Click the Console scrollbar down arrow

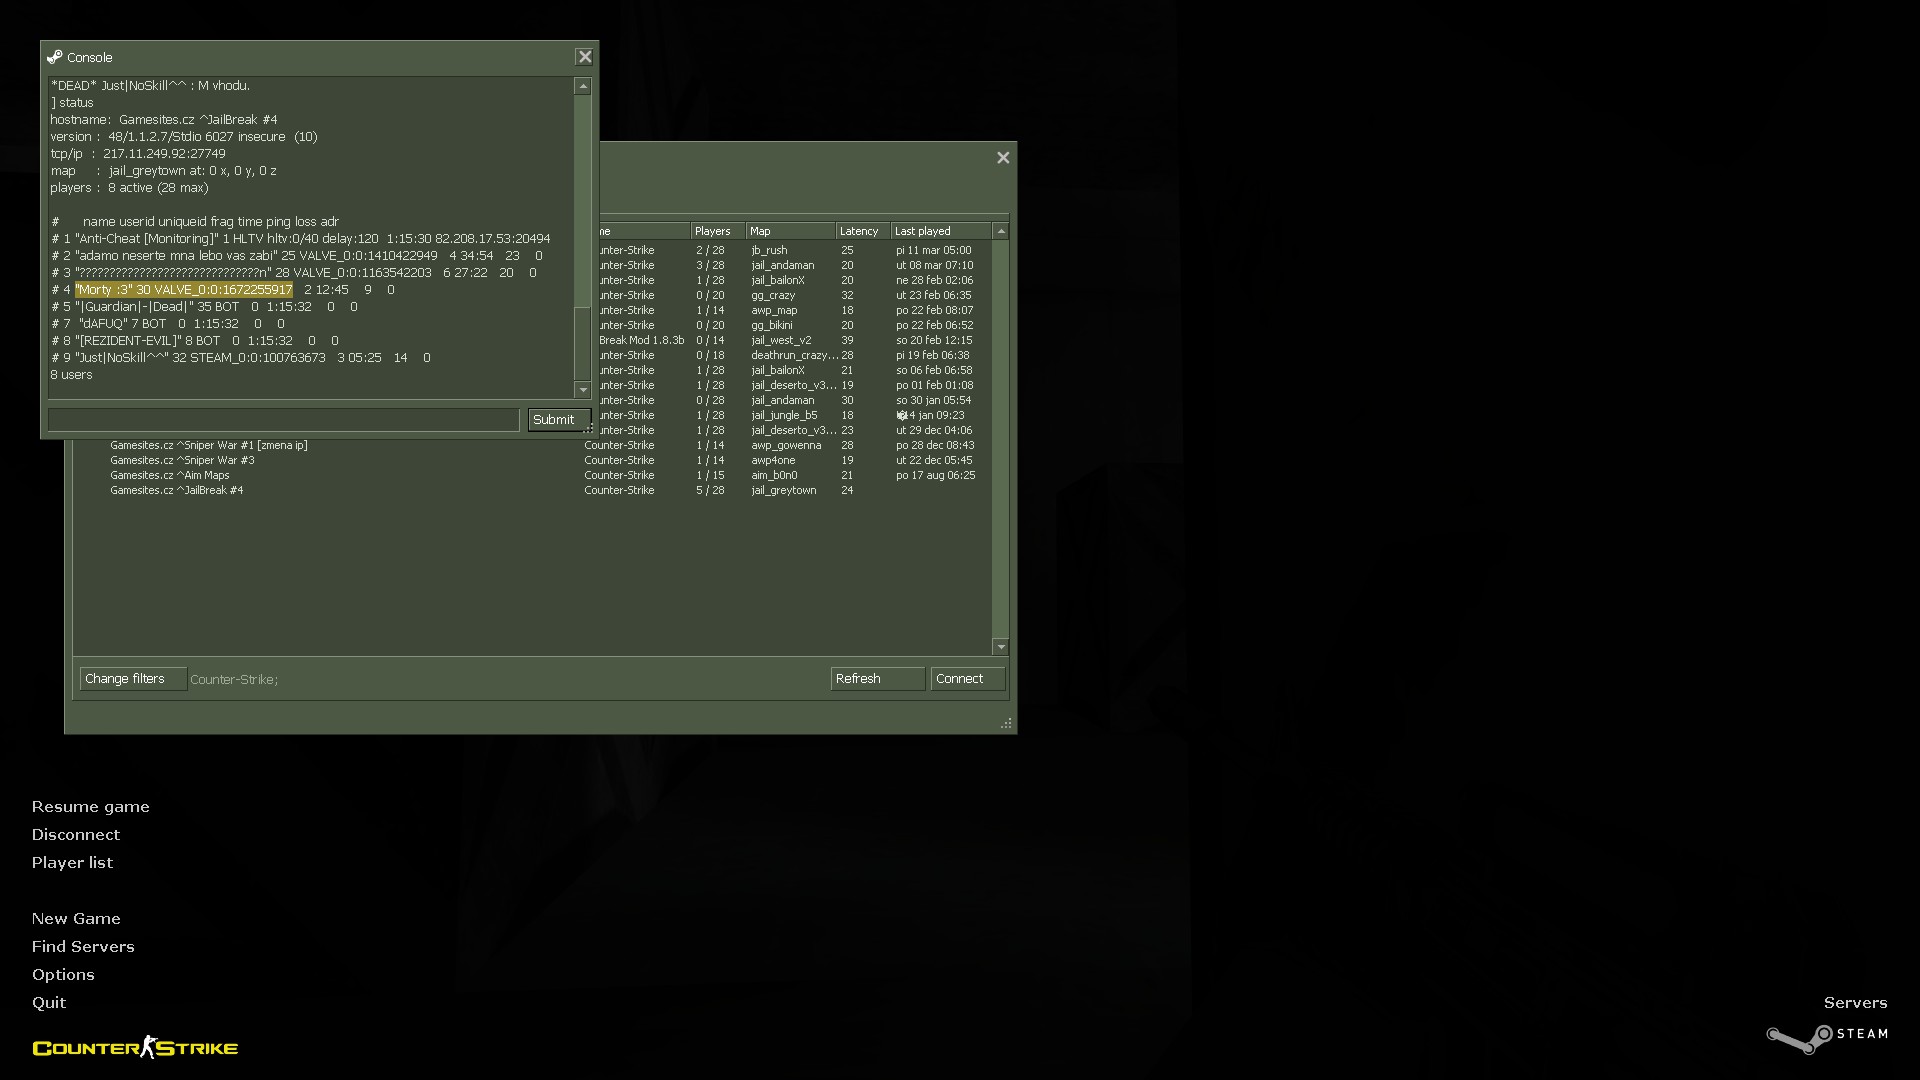point(583,390)
